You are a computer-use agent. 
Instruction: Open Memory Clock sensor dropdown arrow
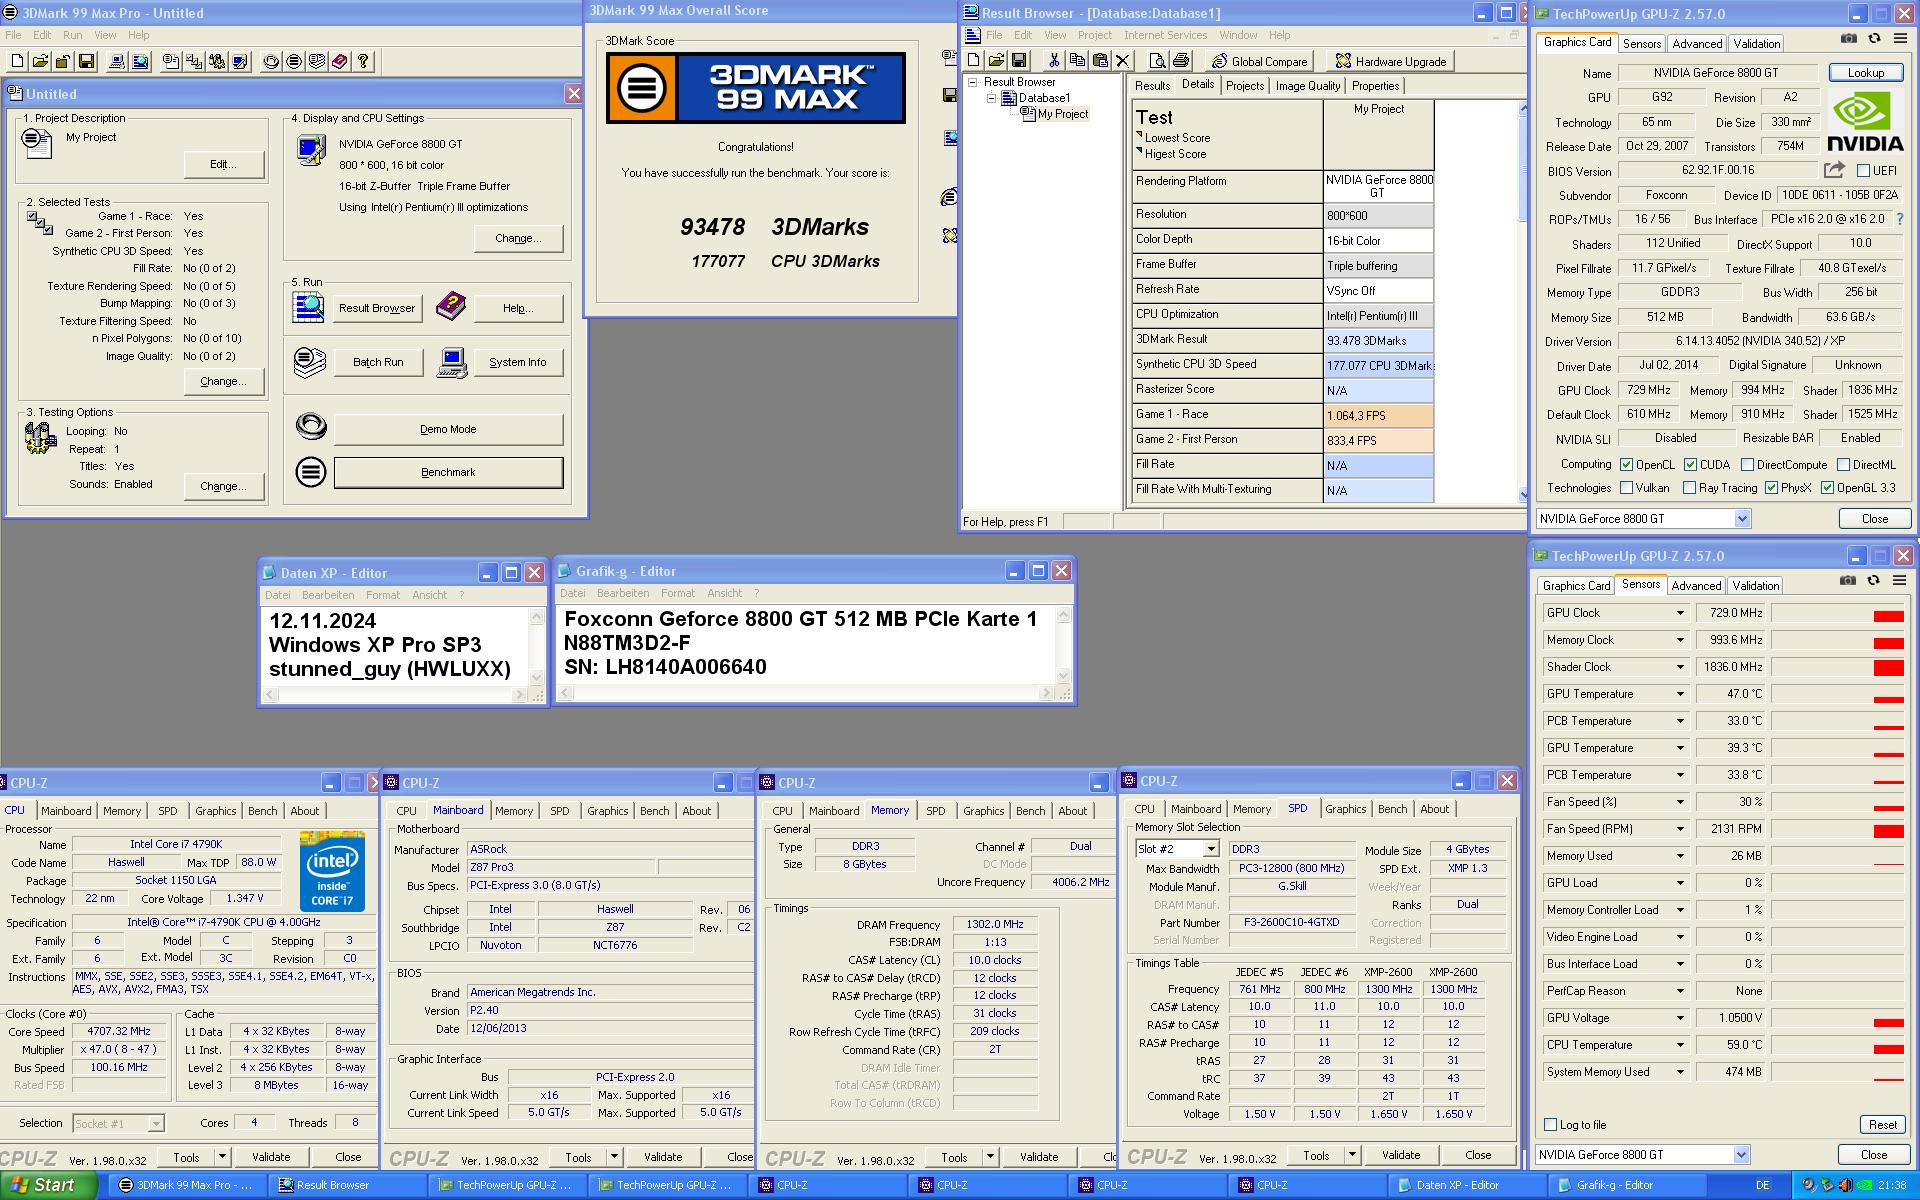pyautogui.click(x=1679, y=640)
